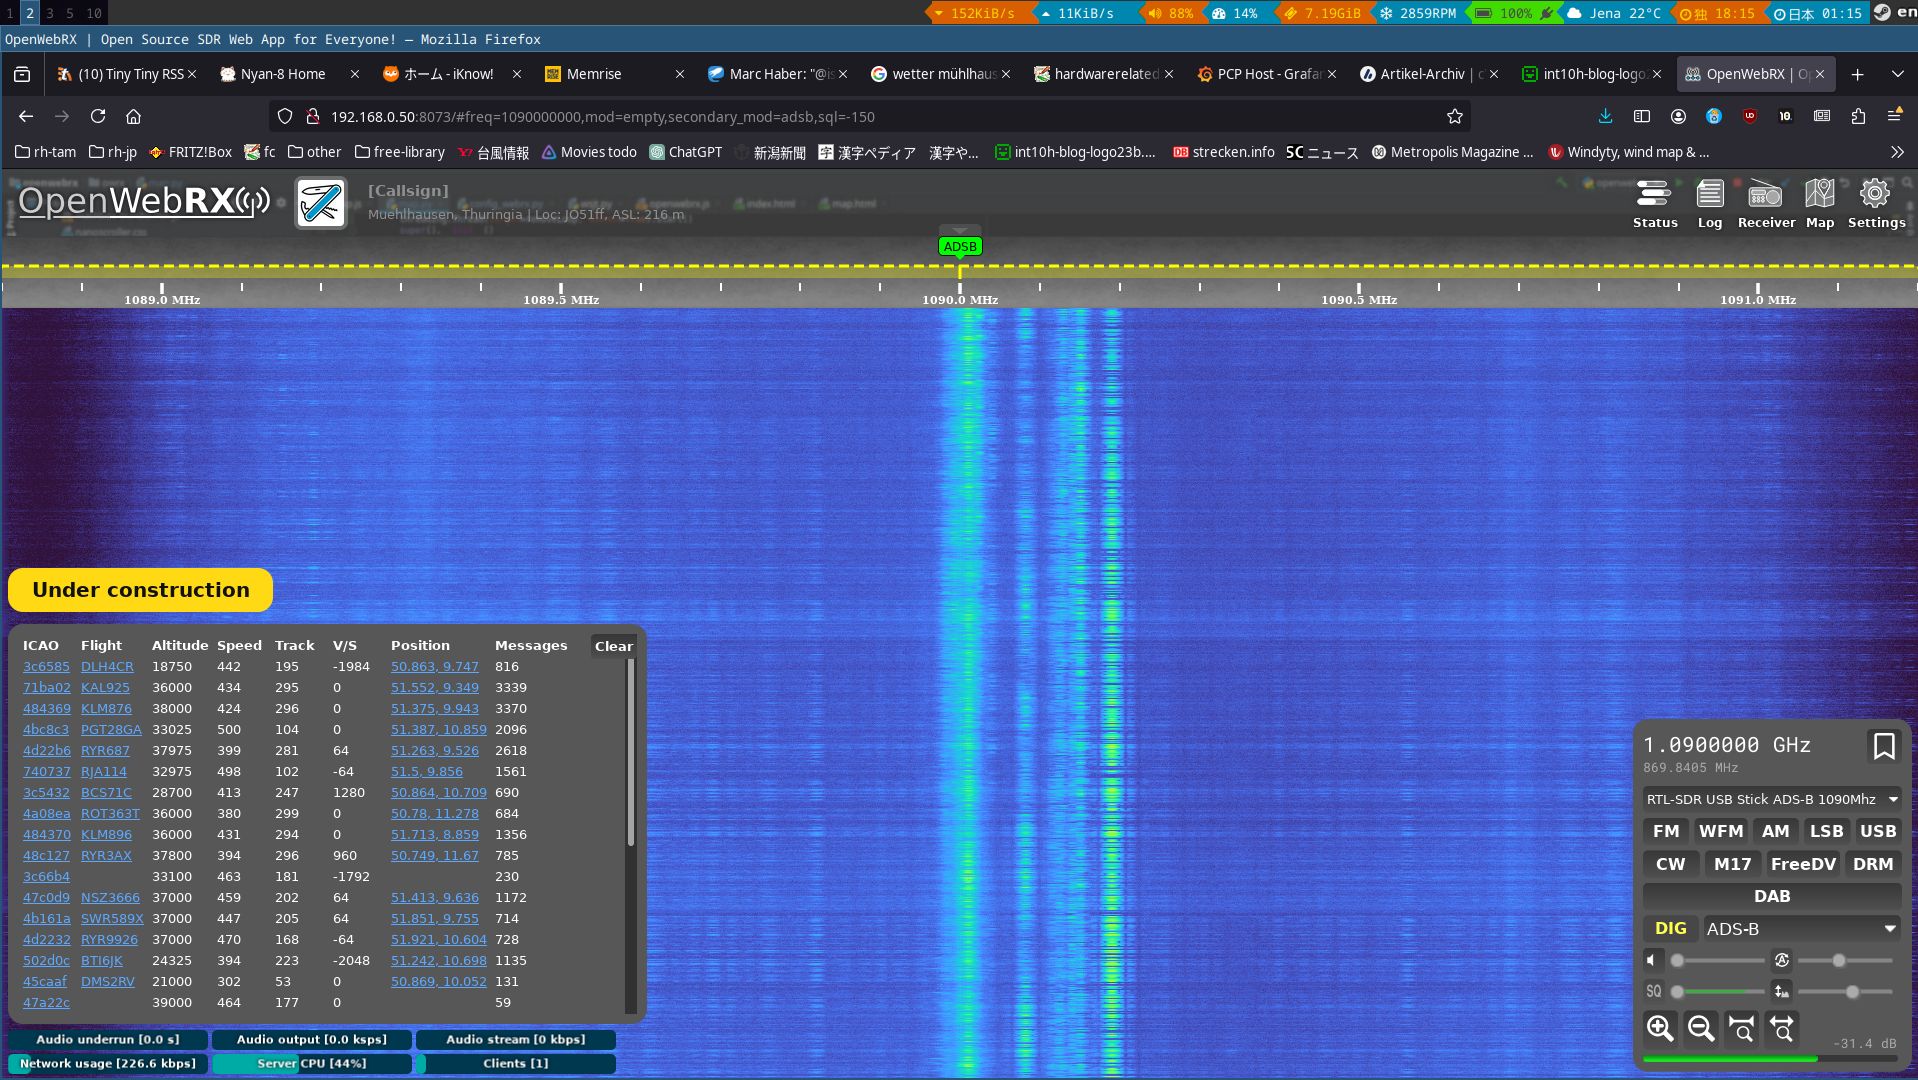Click the ADSB demodulator marker
Screen dimensions: 1918x1080
click(959, 247)
